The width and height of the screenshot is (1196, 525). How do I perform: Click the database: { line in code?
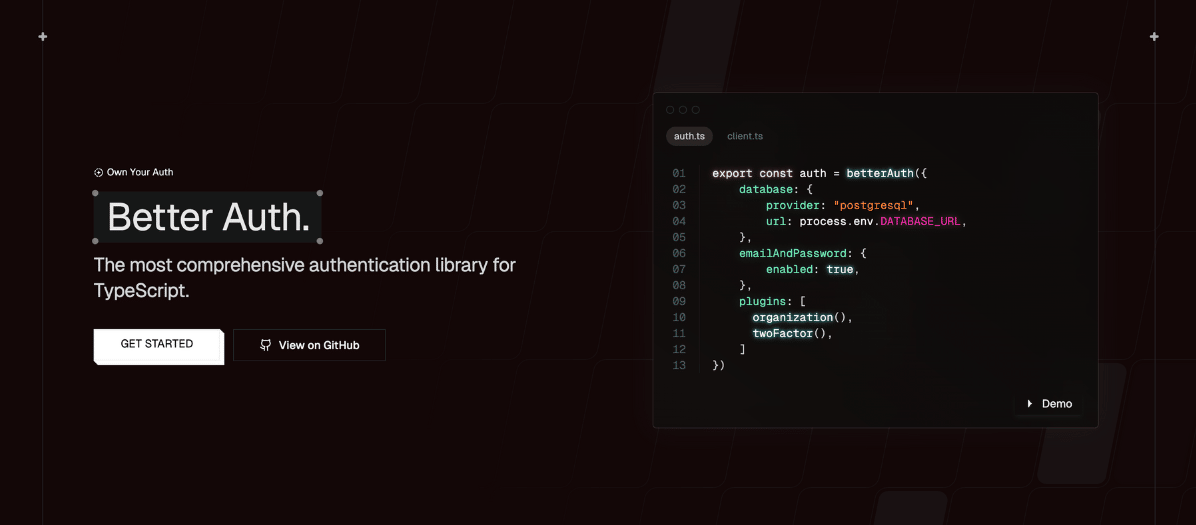pos(776,189)
